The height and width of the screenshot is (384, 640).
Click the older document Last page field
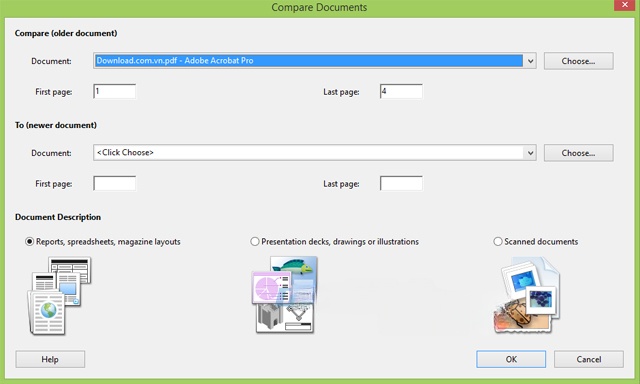pos(401,91)
